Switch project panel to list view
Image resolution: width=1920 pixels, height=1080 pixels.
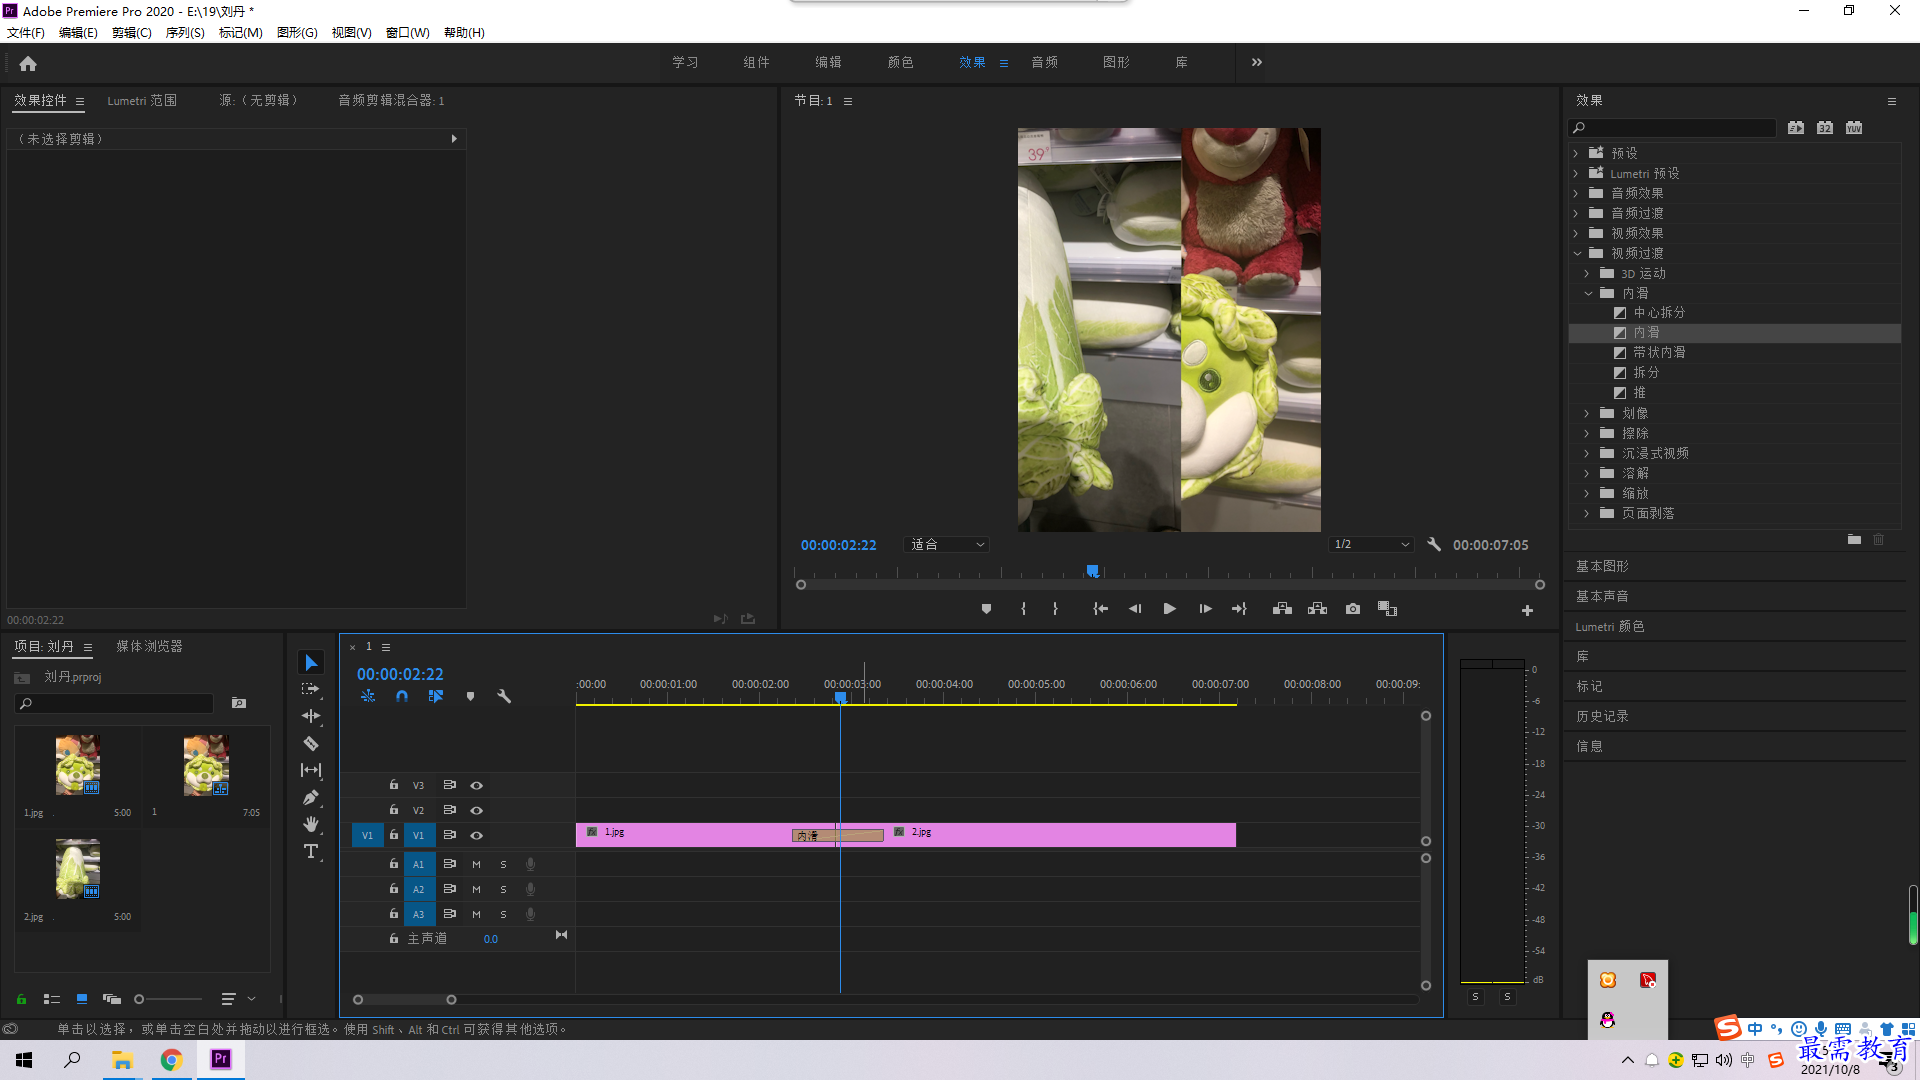tap(52, 999)
